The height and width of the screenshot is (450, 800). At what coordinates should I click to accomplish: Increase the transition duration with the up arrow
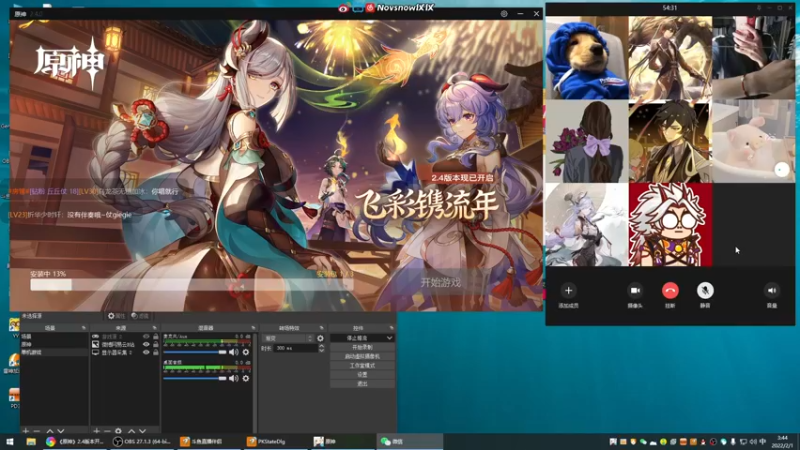pyautogui.click(x=321, y=346)
